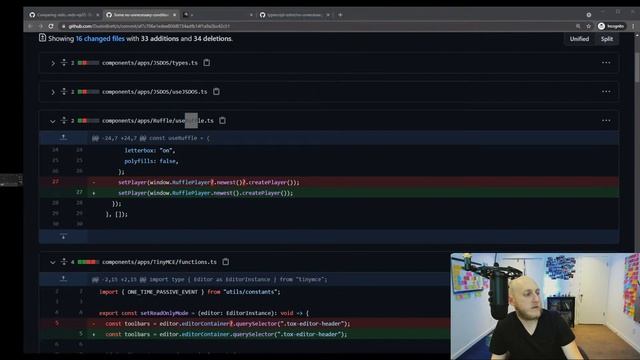Open components/apps/TinyMCE/functions.ts file link
640x360 pixels.
159,262
